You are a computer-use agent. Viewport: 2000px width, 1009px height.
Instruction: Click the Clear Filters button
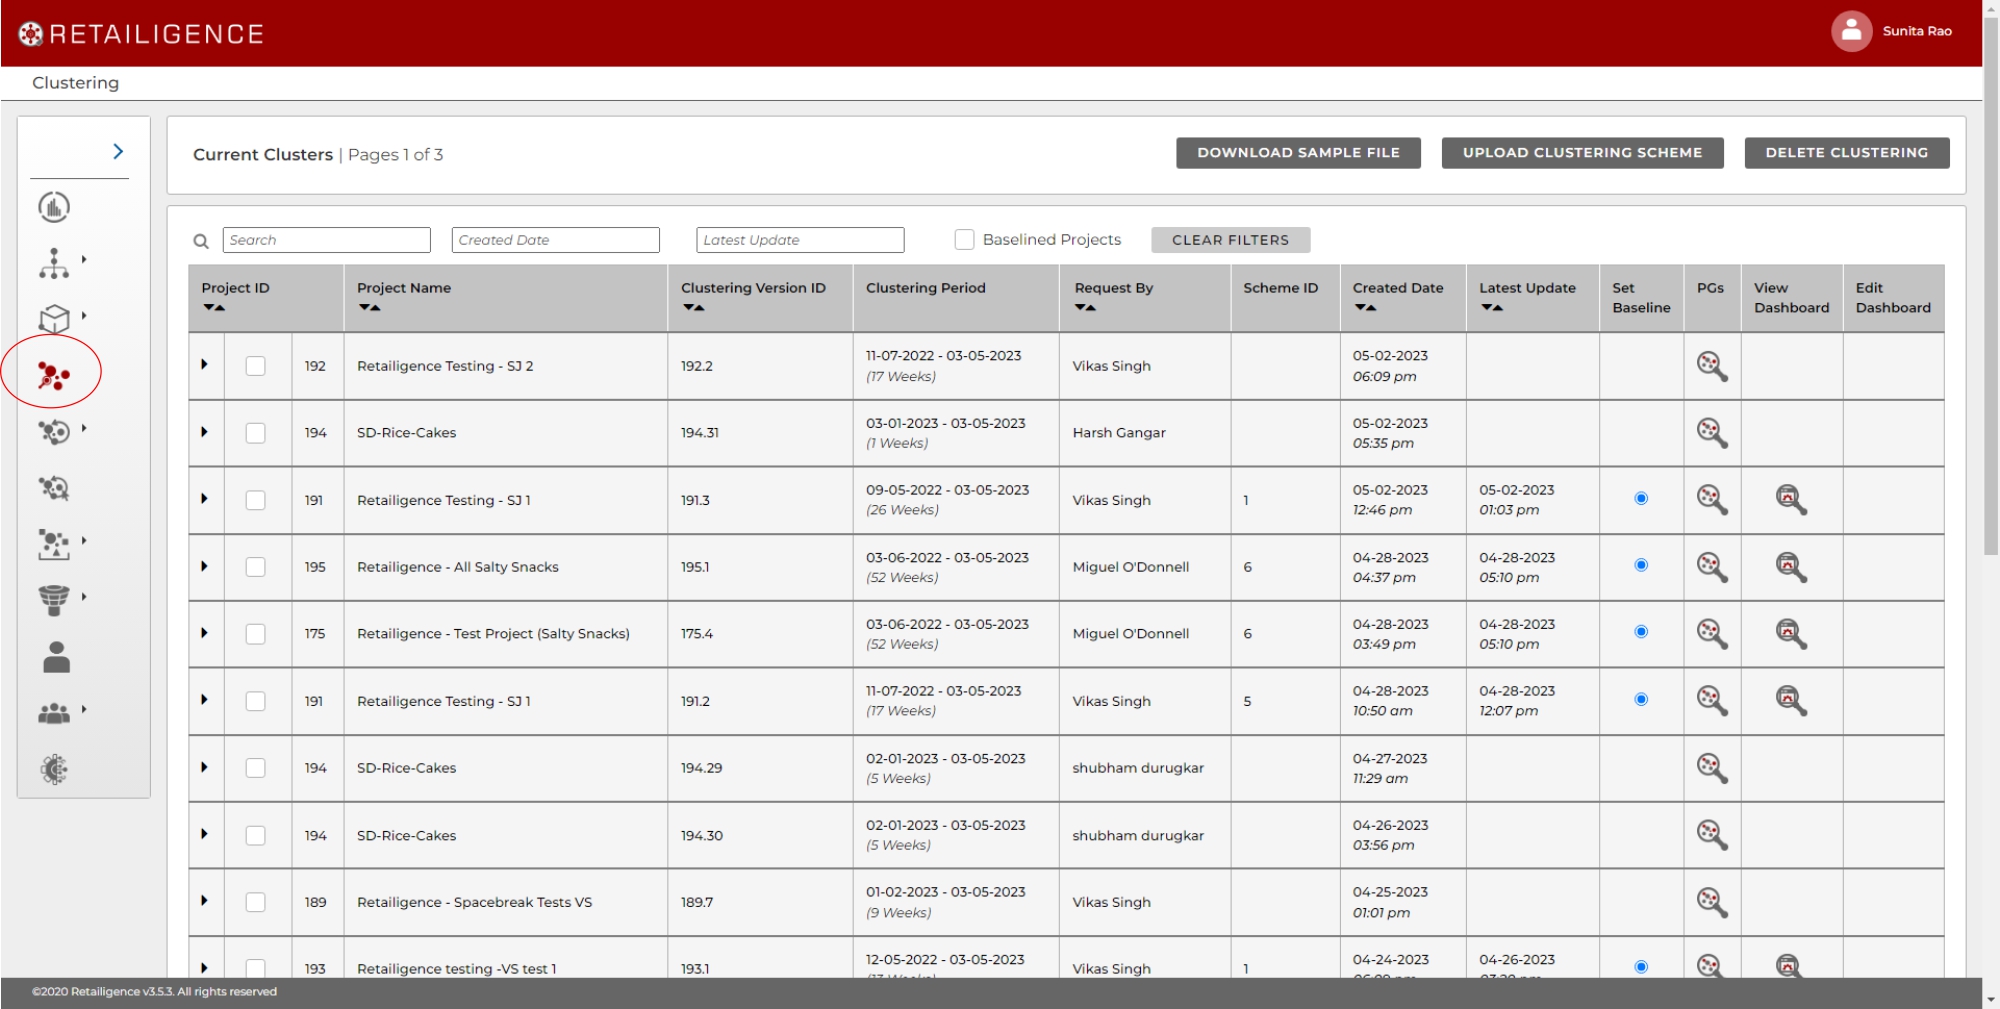coord(1229,240)
